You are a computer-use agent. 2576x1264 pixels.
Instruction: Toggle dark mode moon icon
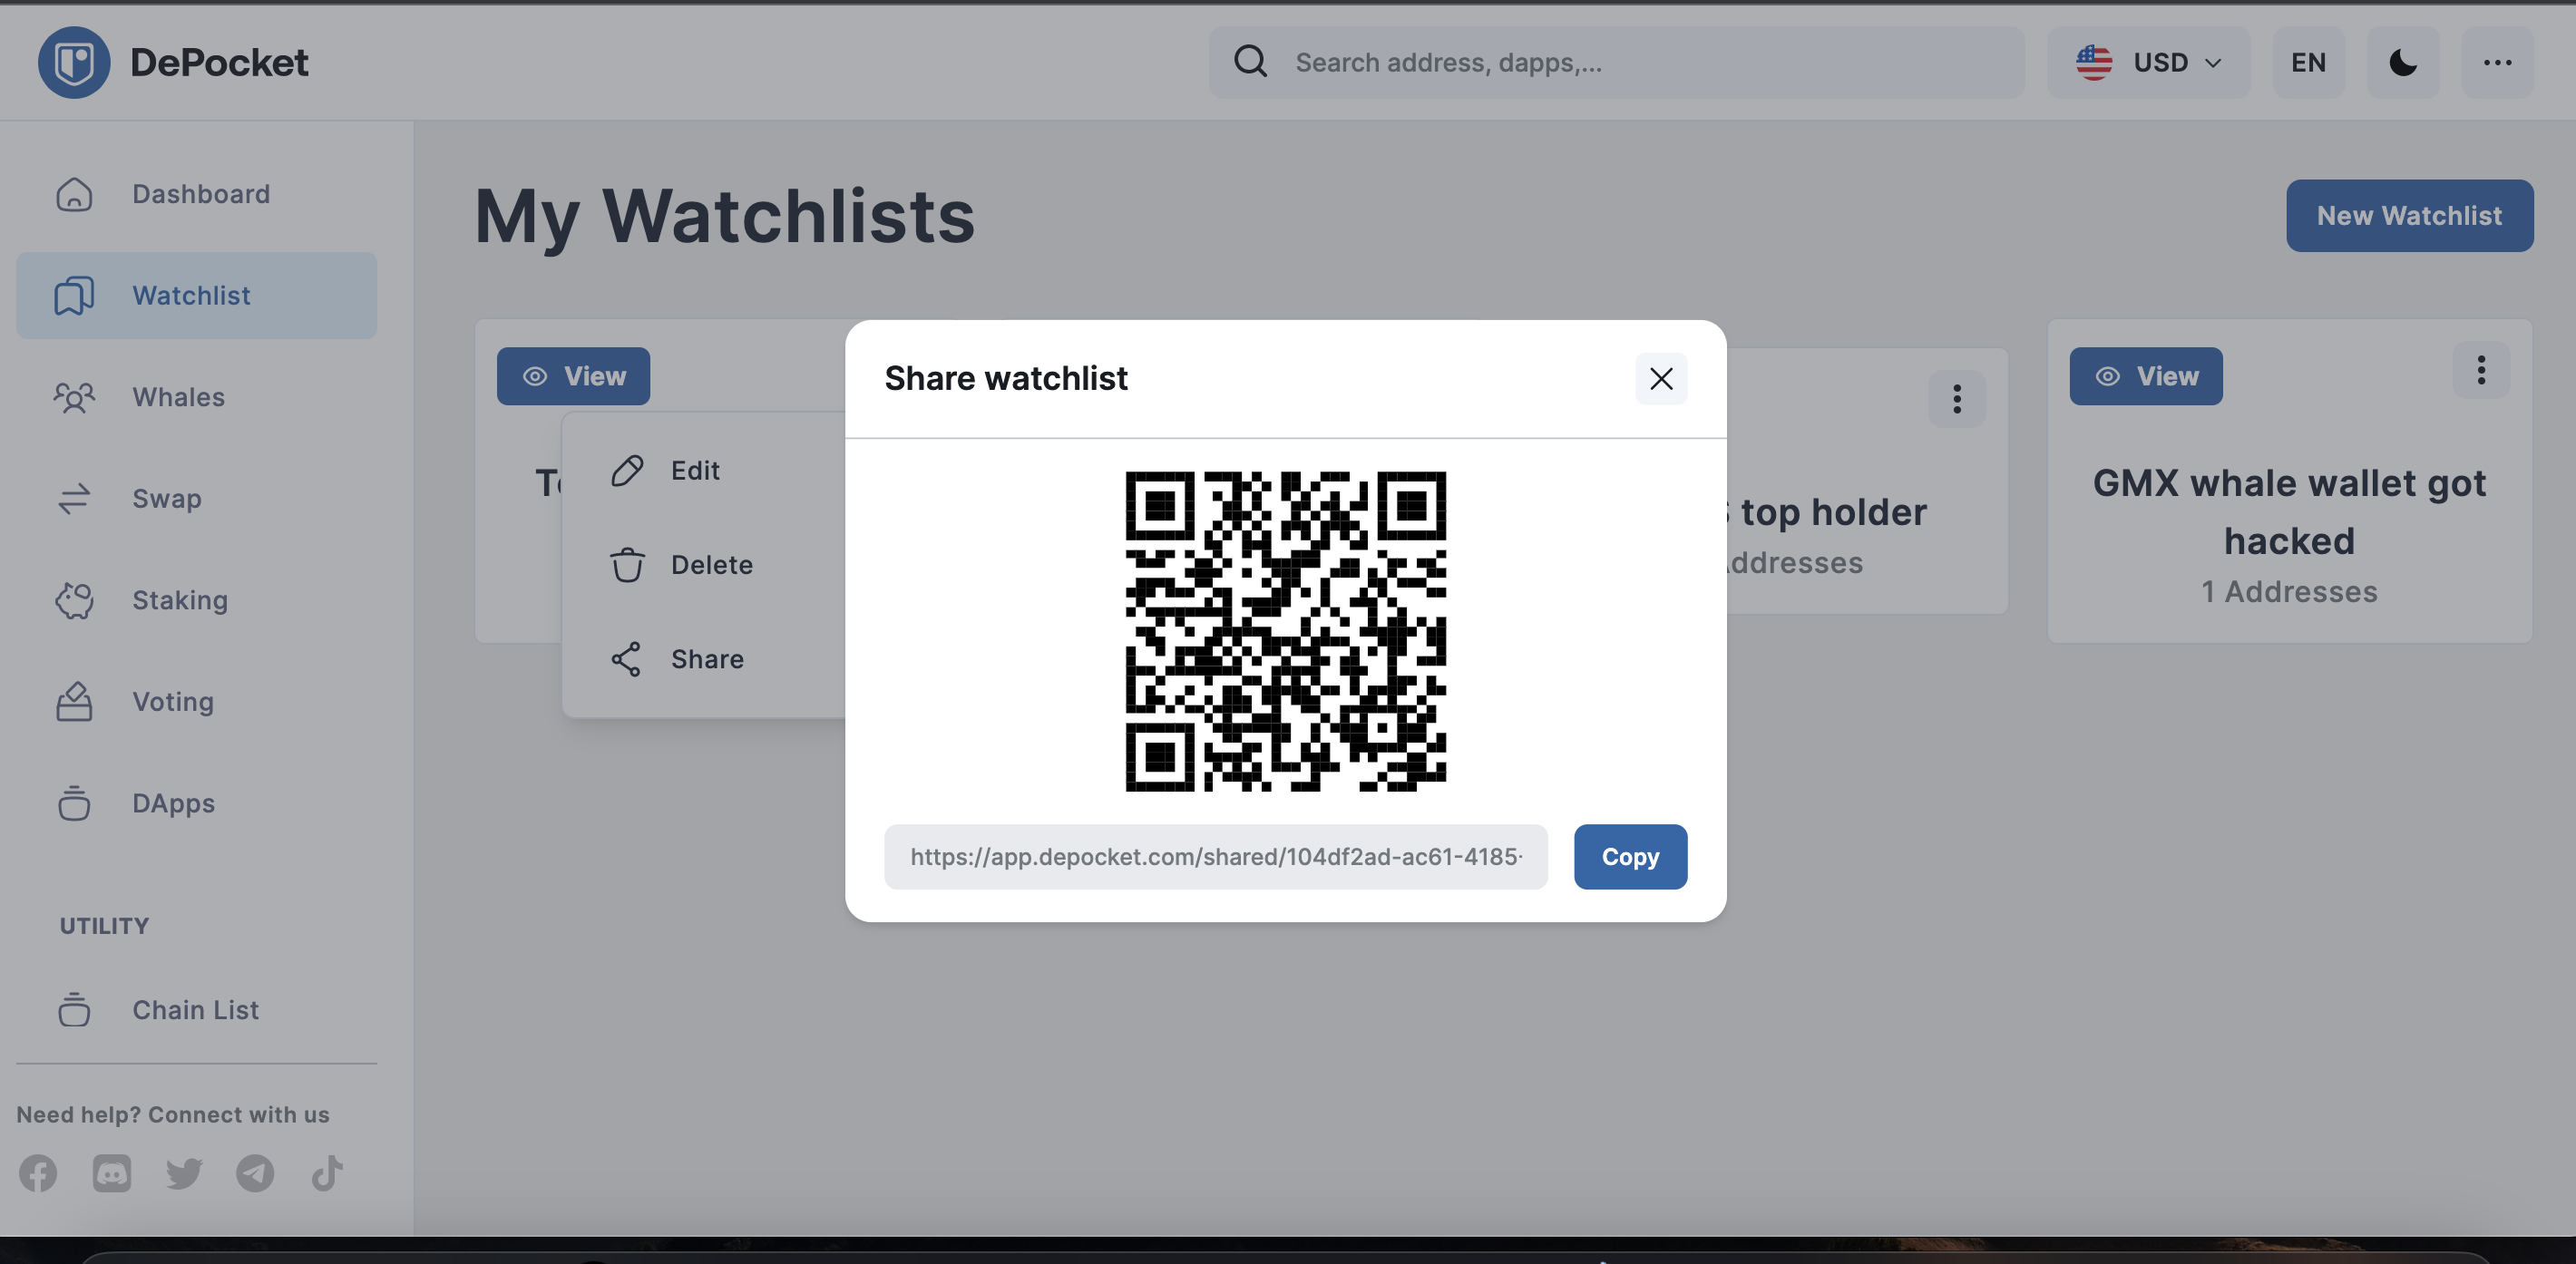2403,62
